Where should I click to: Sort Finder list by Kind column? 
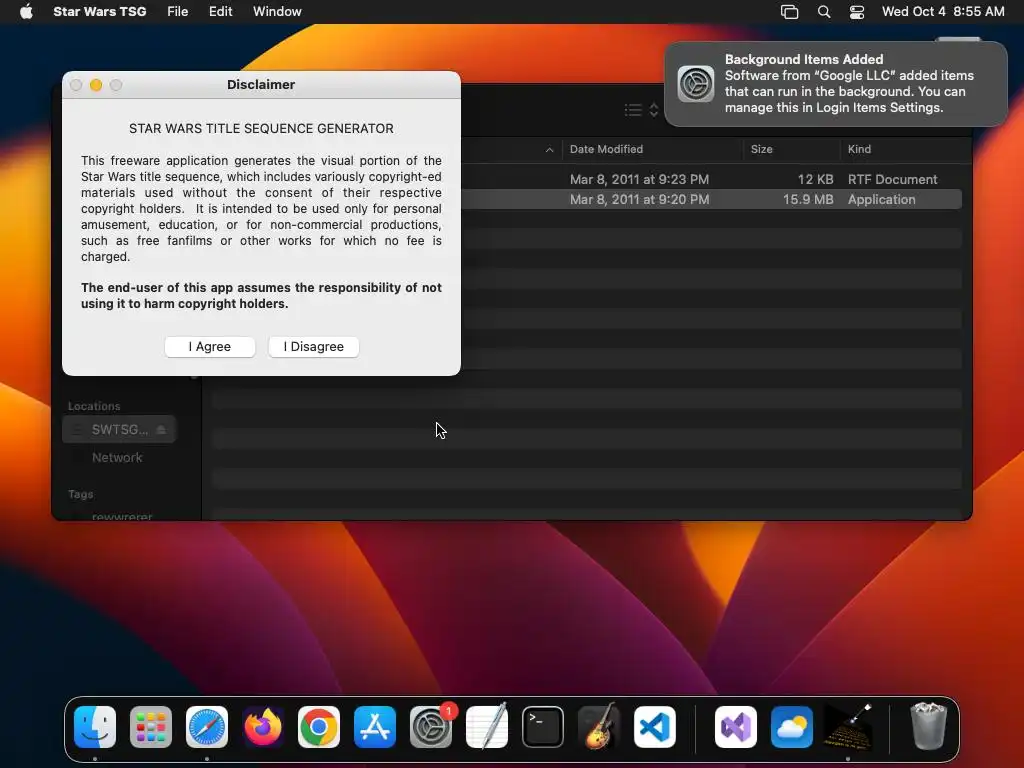[859, 150]
